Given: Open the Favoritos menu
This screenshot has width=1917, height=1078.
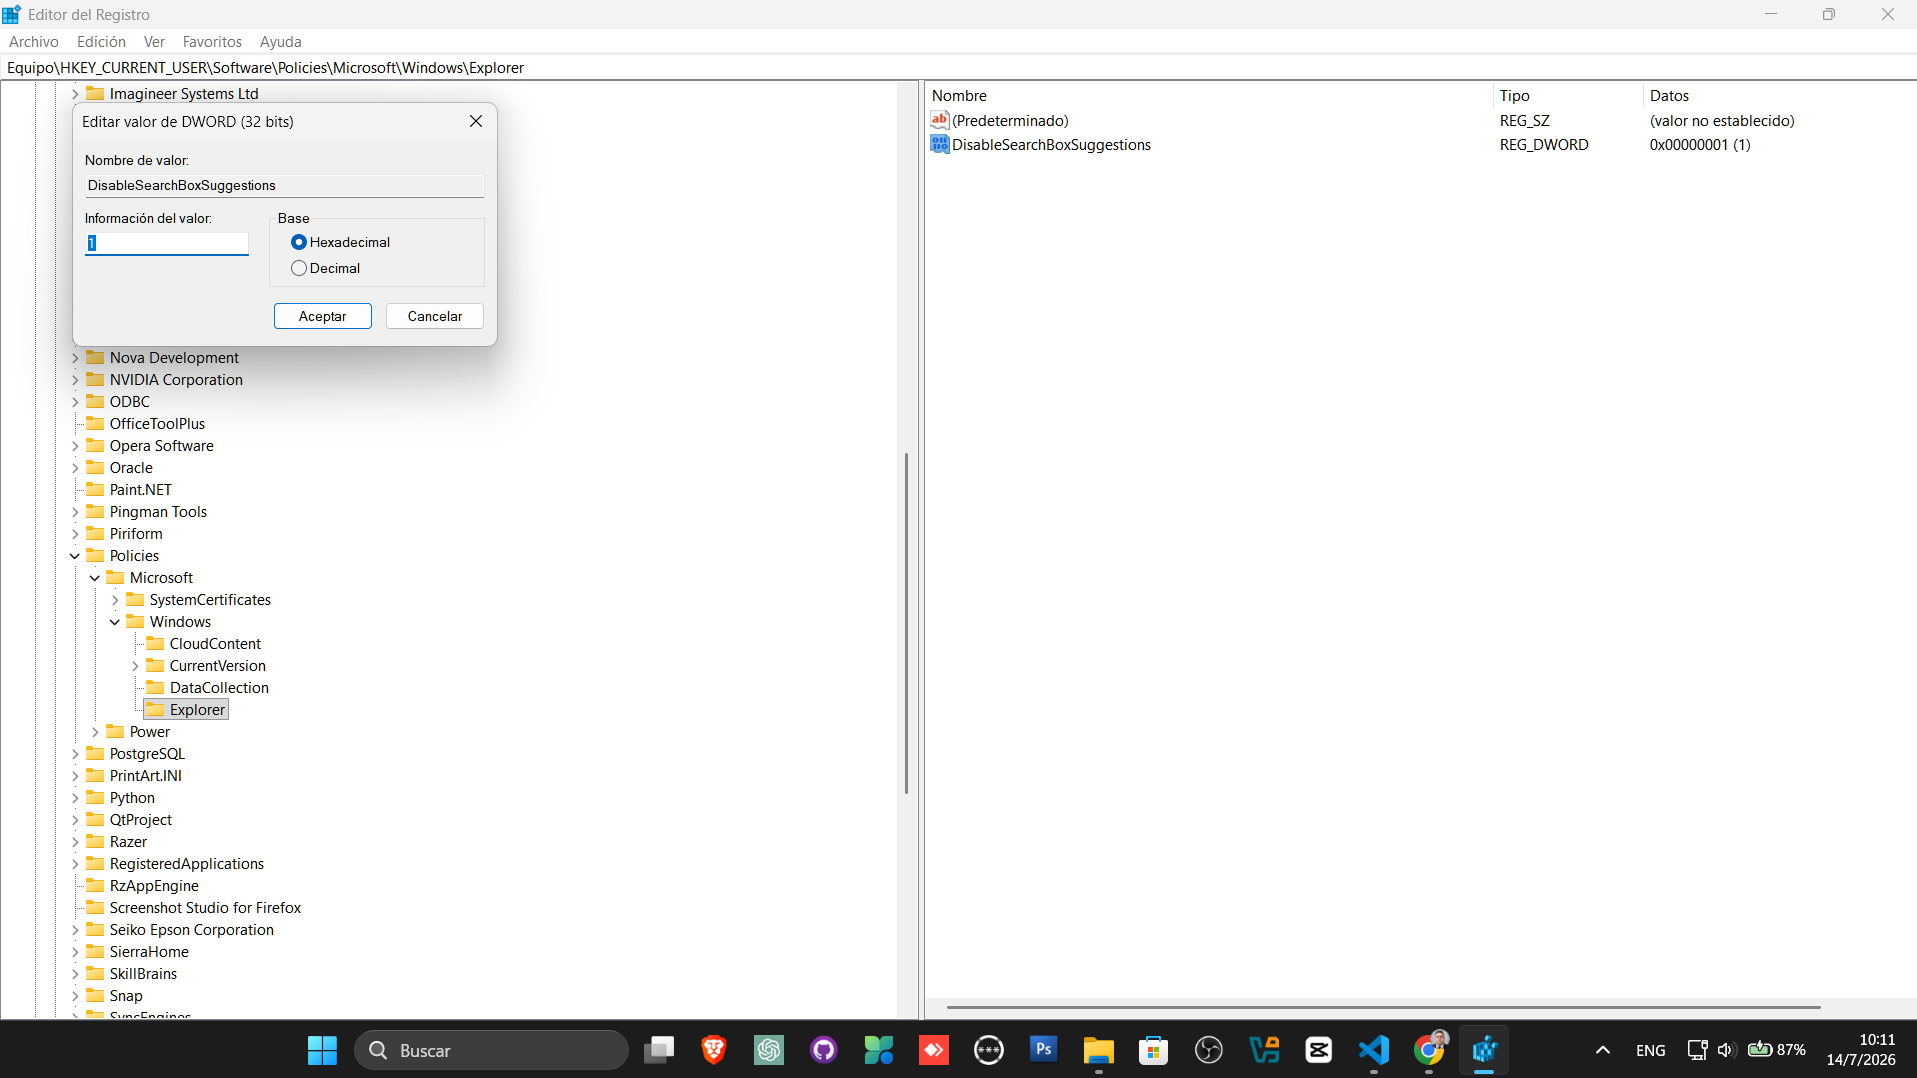Looking at the screenshot, I should 212,41.
